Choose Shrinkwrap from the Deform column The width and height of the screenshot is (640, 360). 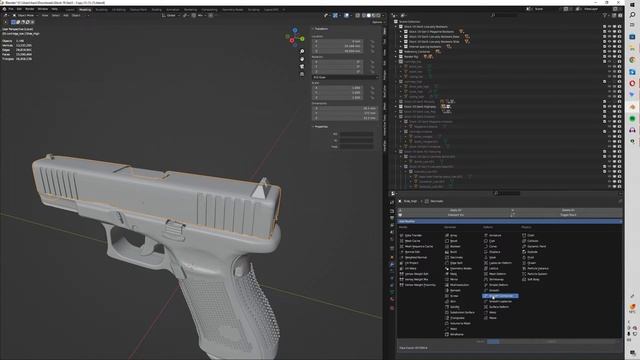point(495,280)
